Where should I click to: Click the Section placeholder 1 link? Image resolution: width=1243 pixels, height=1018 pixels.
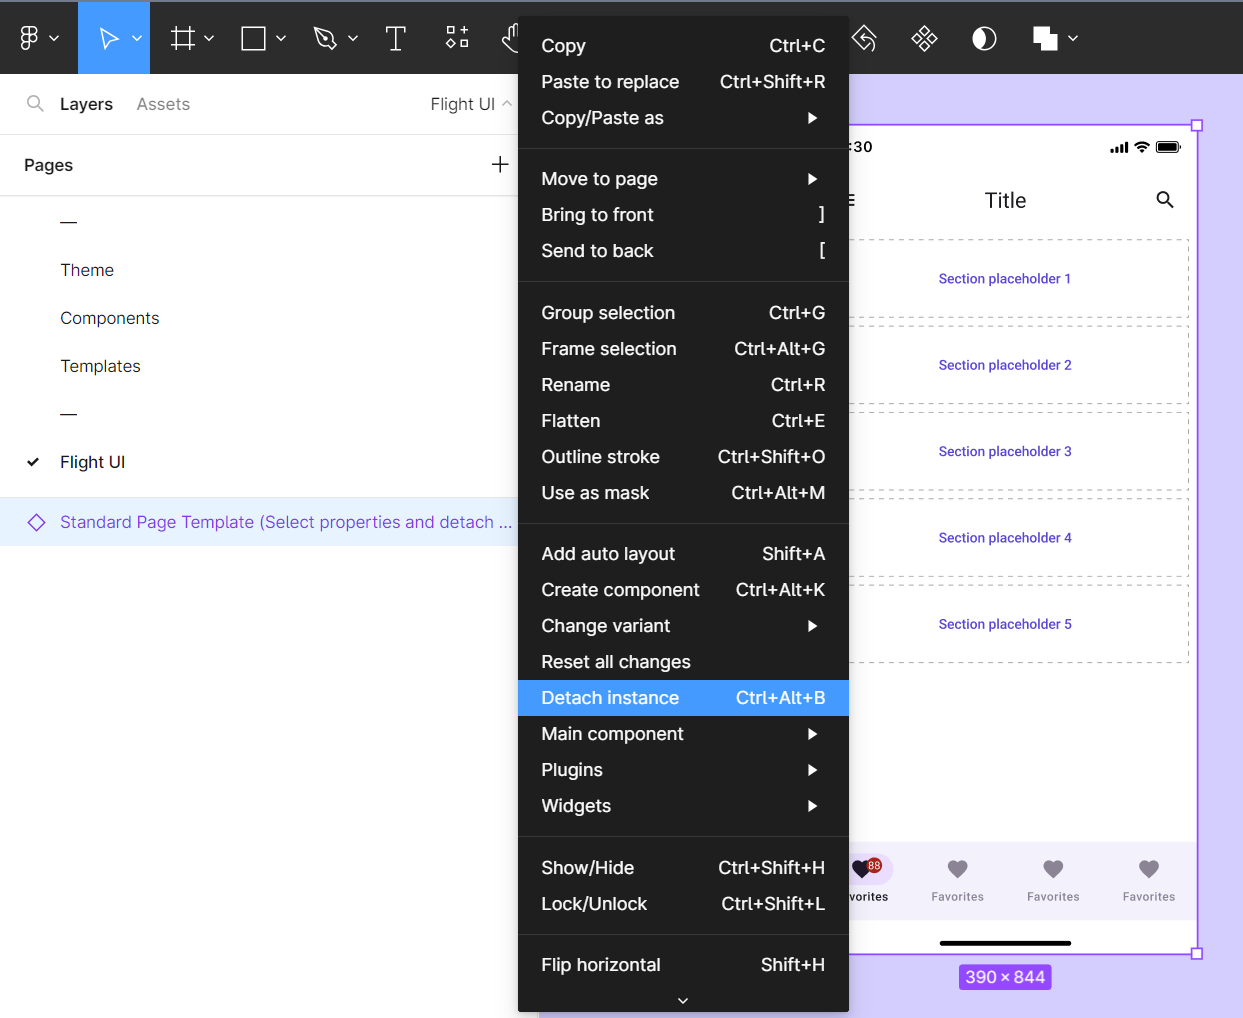pyautogui.click(x=1004, y=278)
